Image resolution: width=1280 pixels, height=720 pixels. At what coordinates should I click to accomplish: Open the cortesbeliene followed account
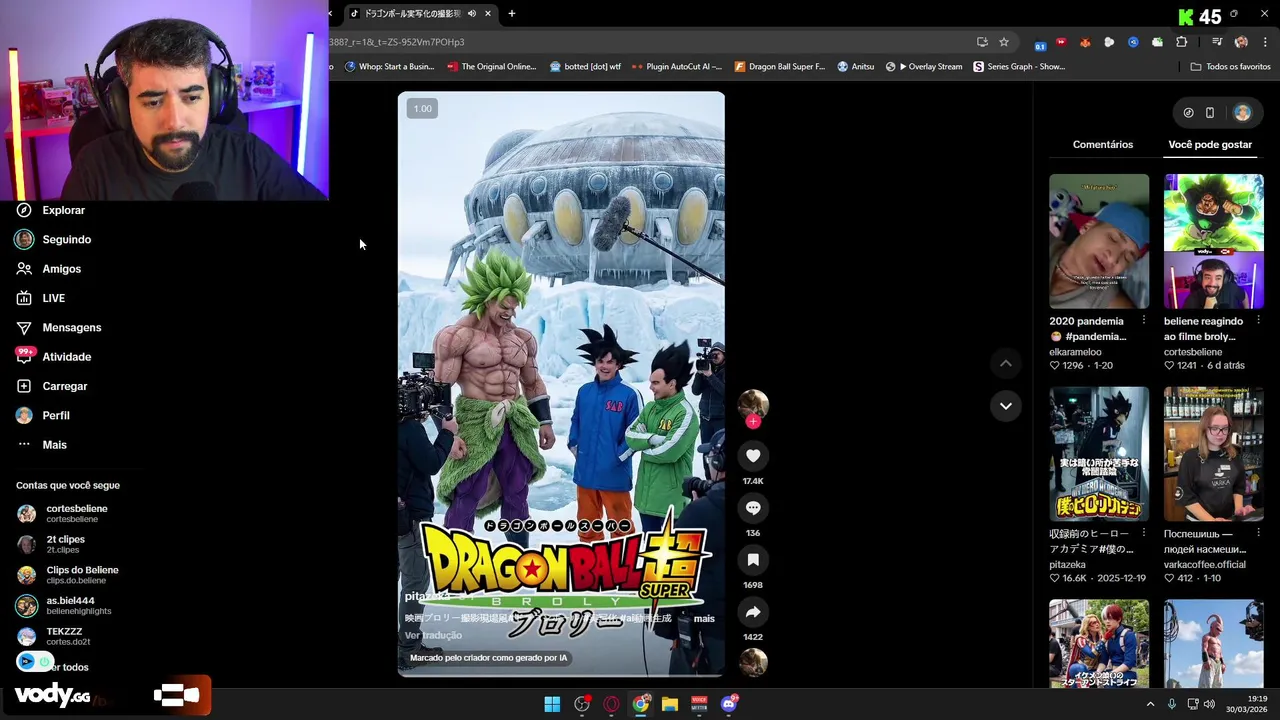point(62,513)
